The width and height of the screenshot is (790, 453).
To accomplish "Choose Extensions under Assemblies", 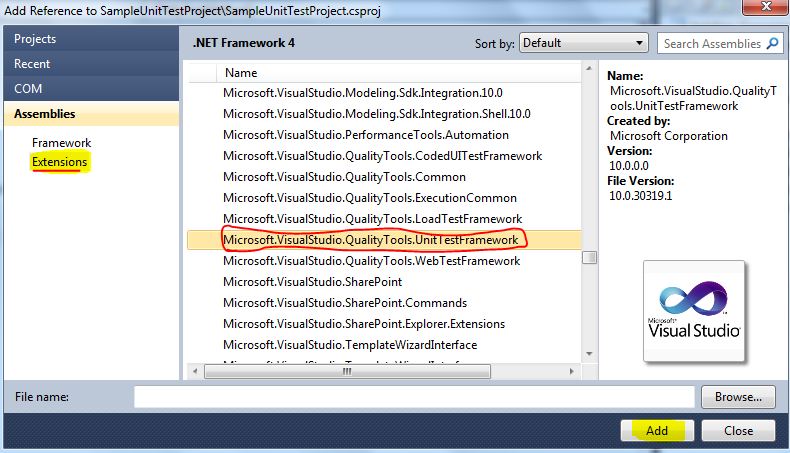I will pyautogui.click(x=59, y=162).
